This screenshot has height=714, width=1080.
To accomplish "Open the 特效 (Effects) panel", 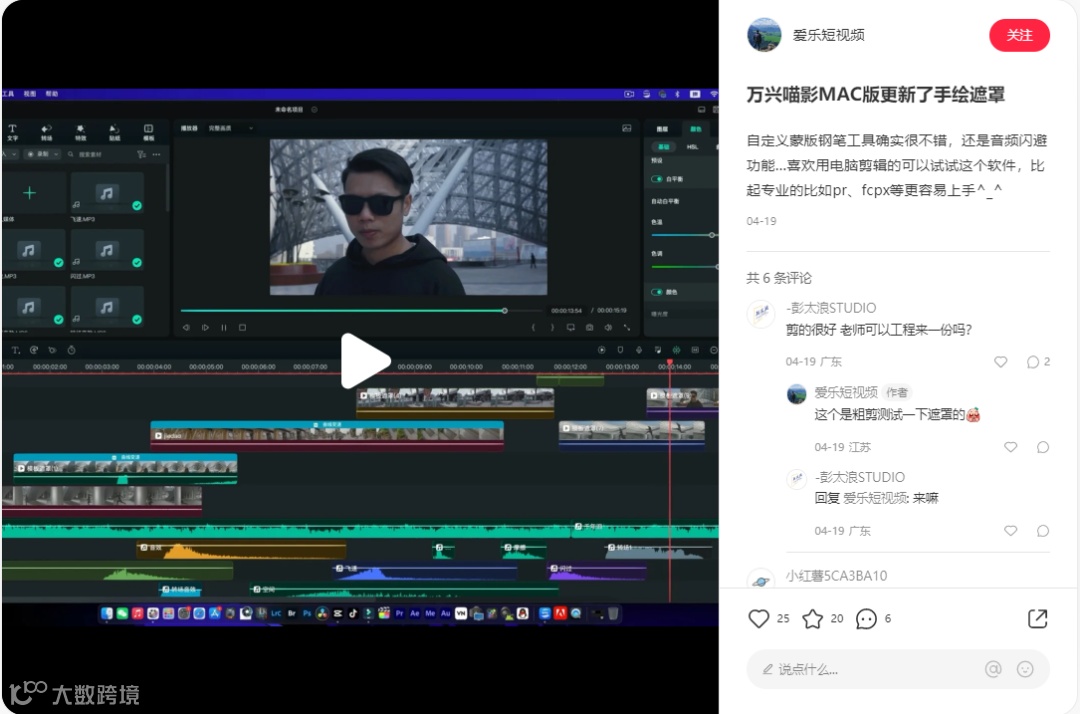I will pos(80,131).
